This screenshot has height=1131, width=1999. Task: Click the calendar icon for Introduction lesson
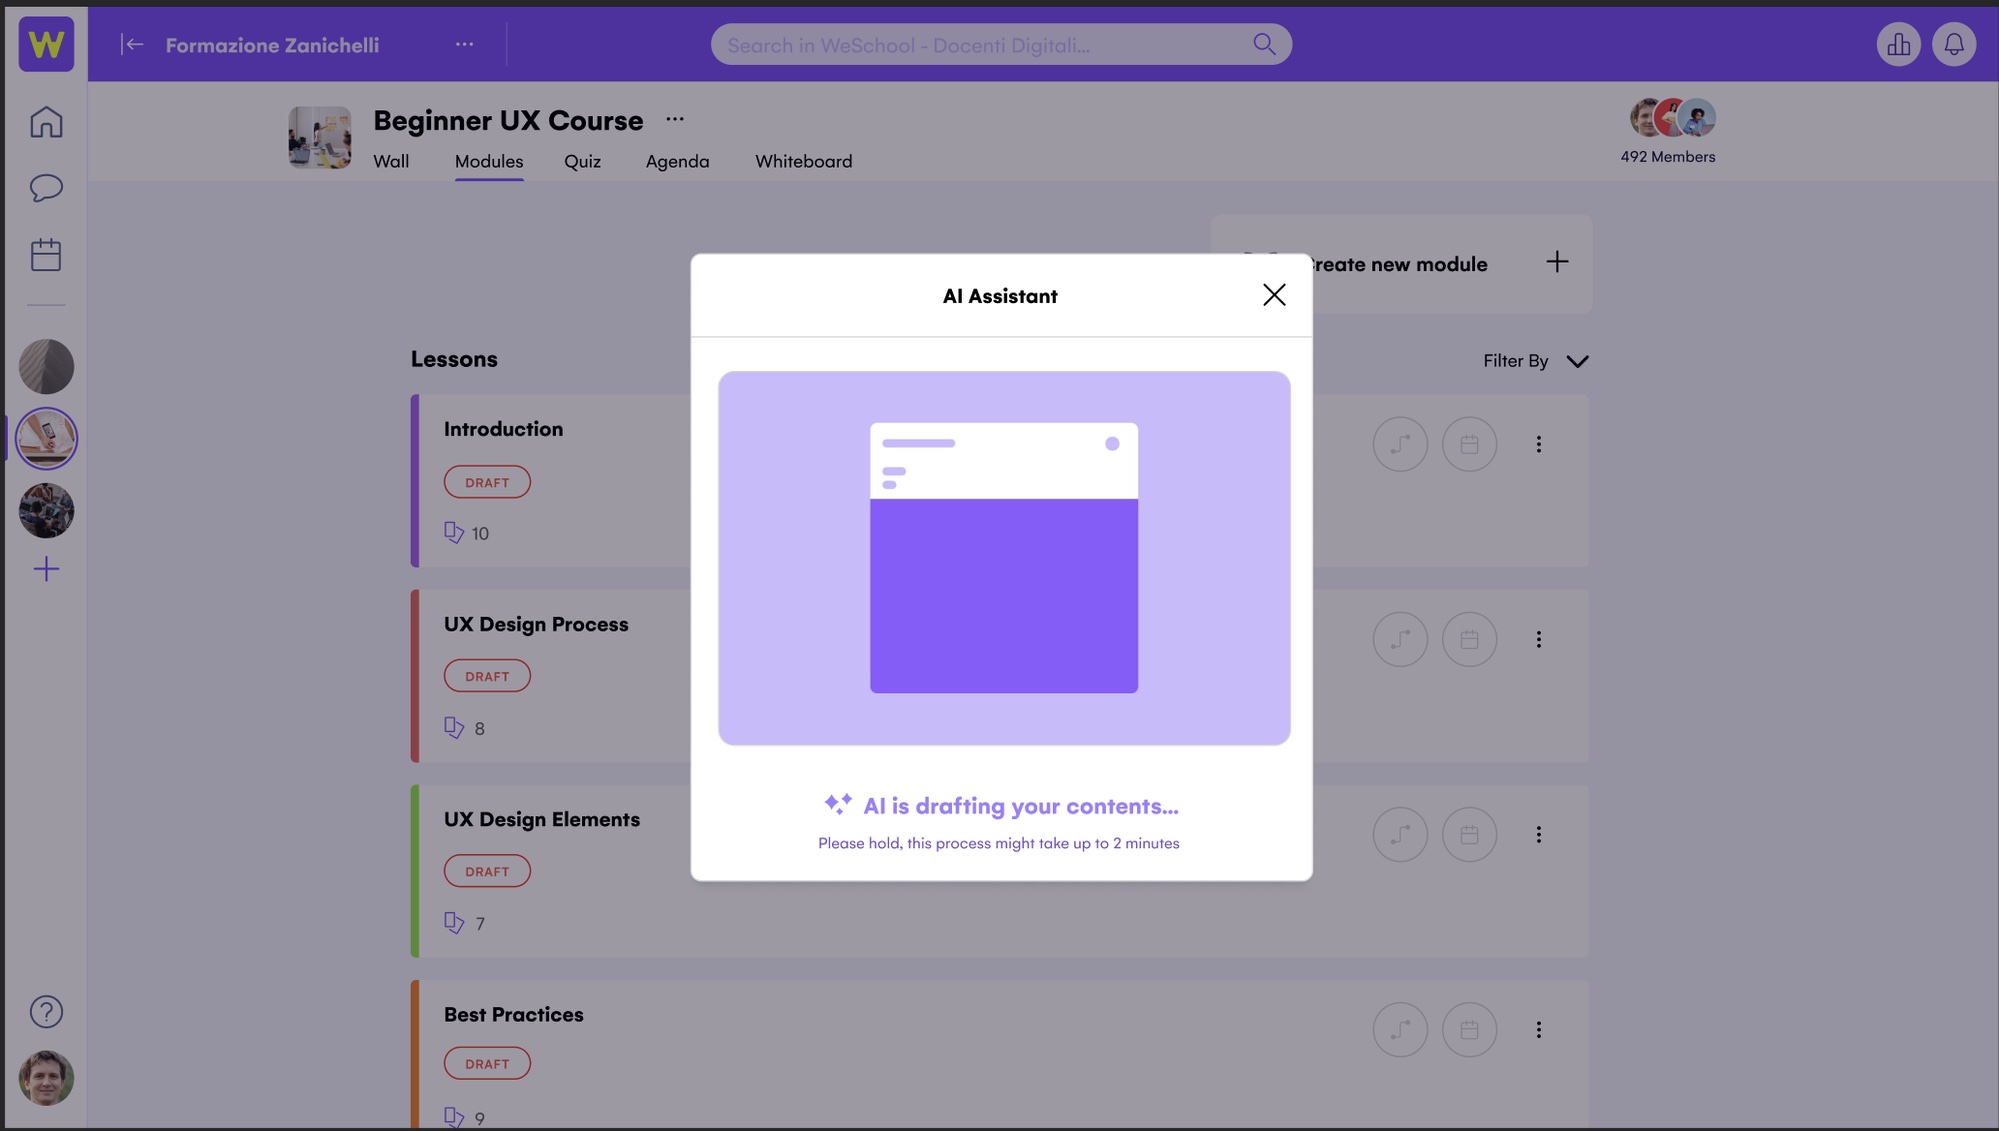point(1469,444)
